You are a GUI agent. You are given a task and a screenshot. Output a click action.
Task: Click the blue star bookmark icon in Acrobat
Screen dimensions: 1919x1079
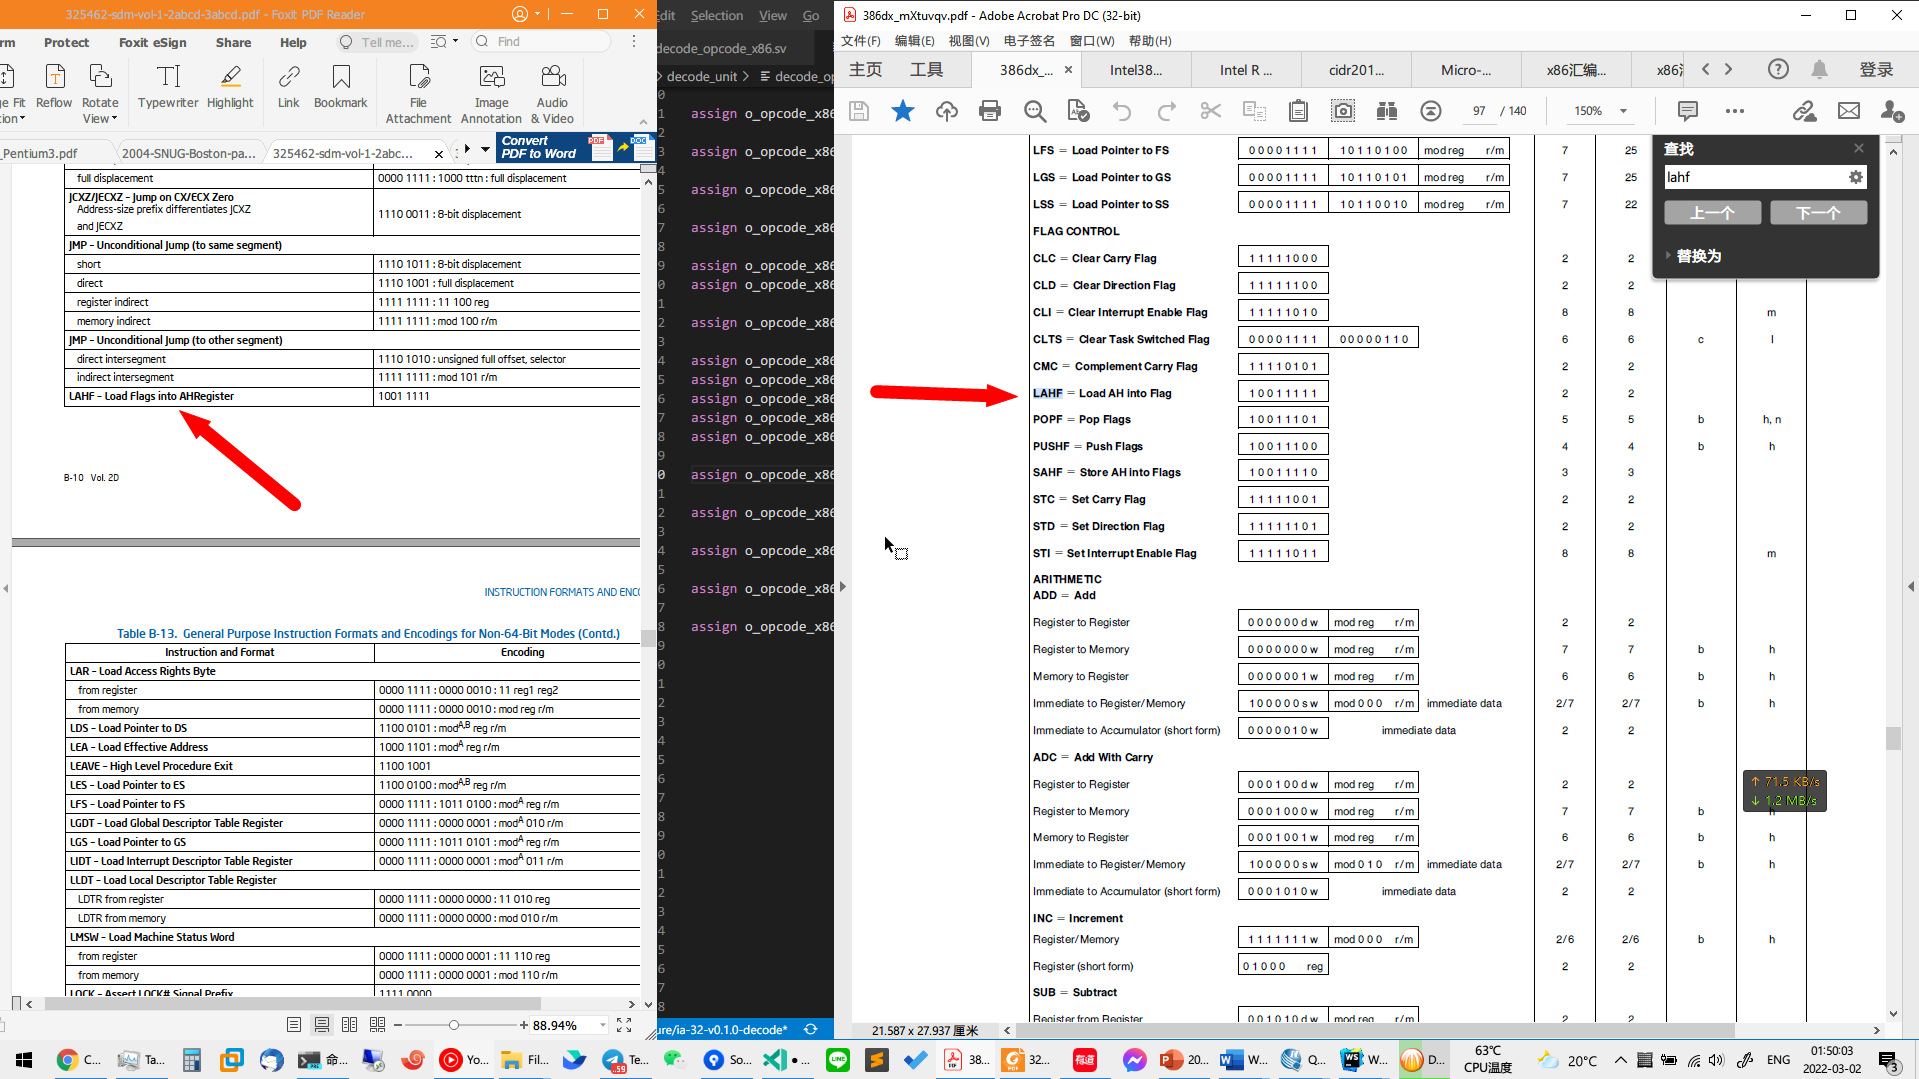[x=902, y=111]
